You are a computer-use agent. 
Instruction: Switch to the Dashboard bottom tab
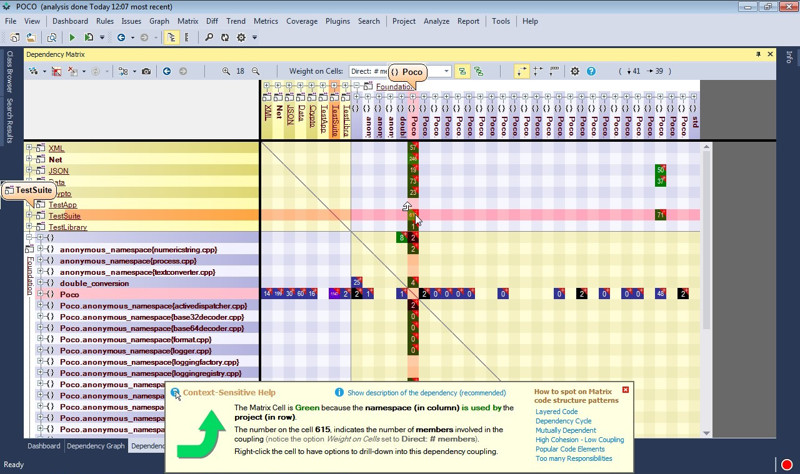pyautogui.click(x=44, y=446)
